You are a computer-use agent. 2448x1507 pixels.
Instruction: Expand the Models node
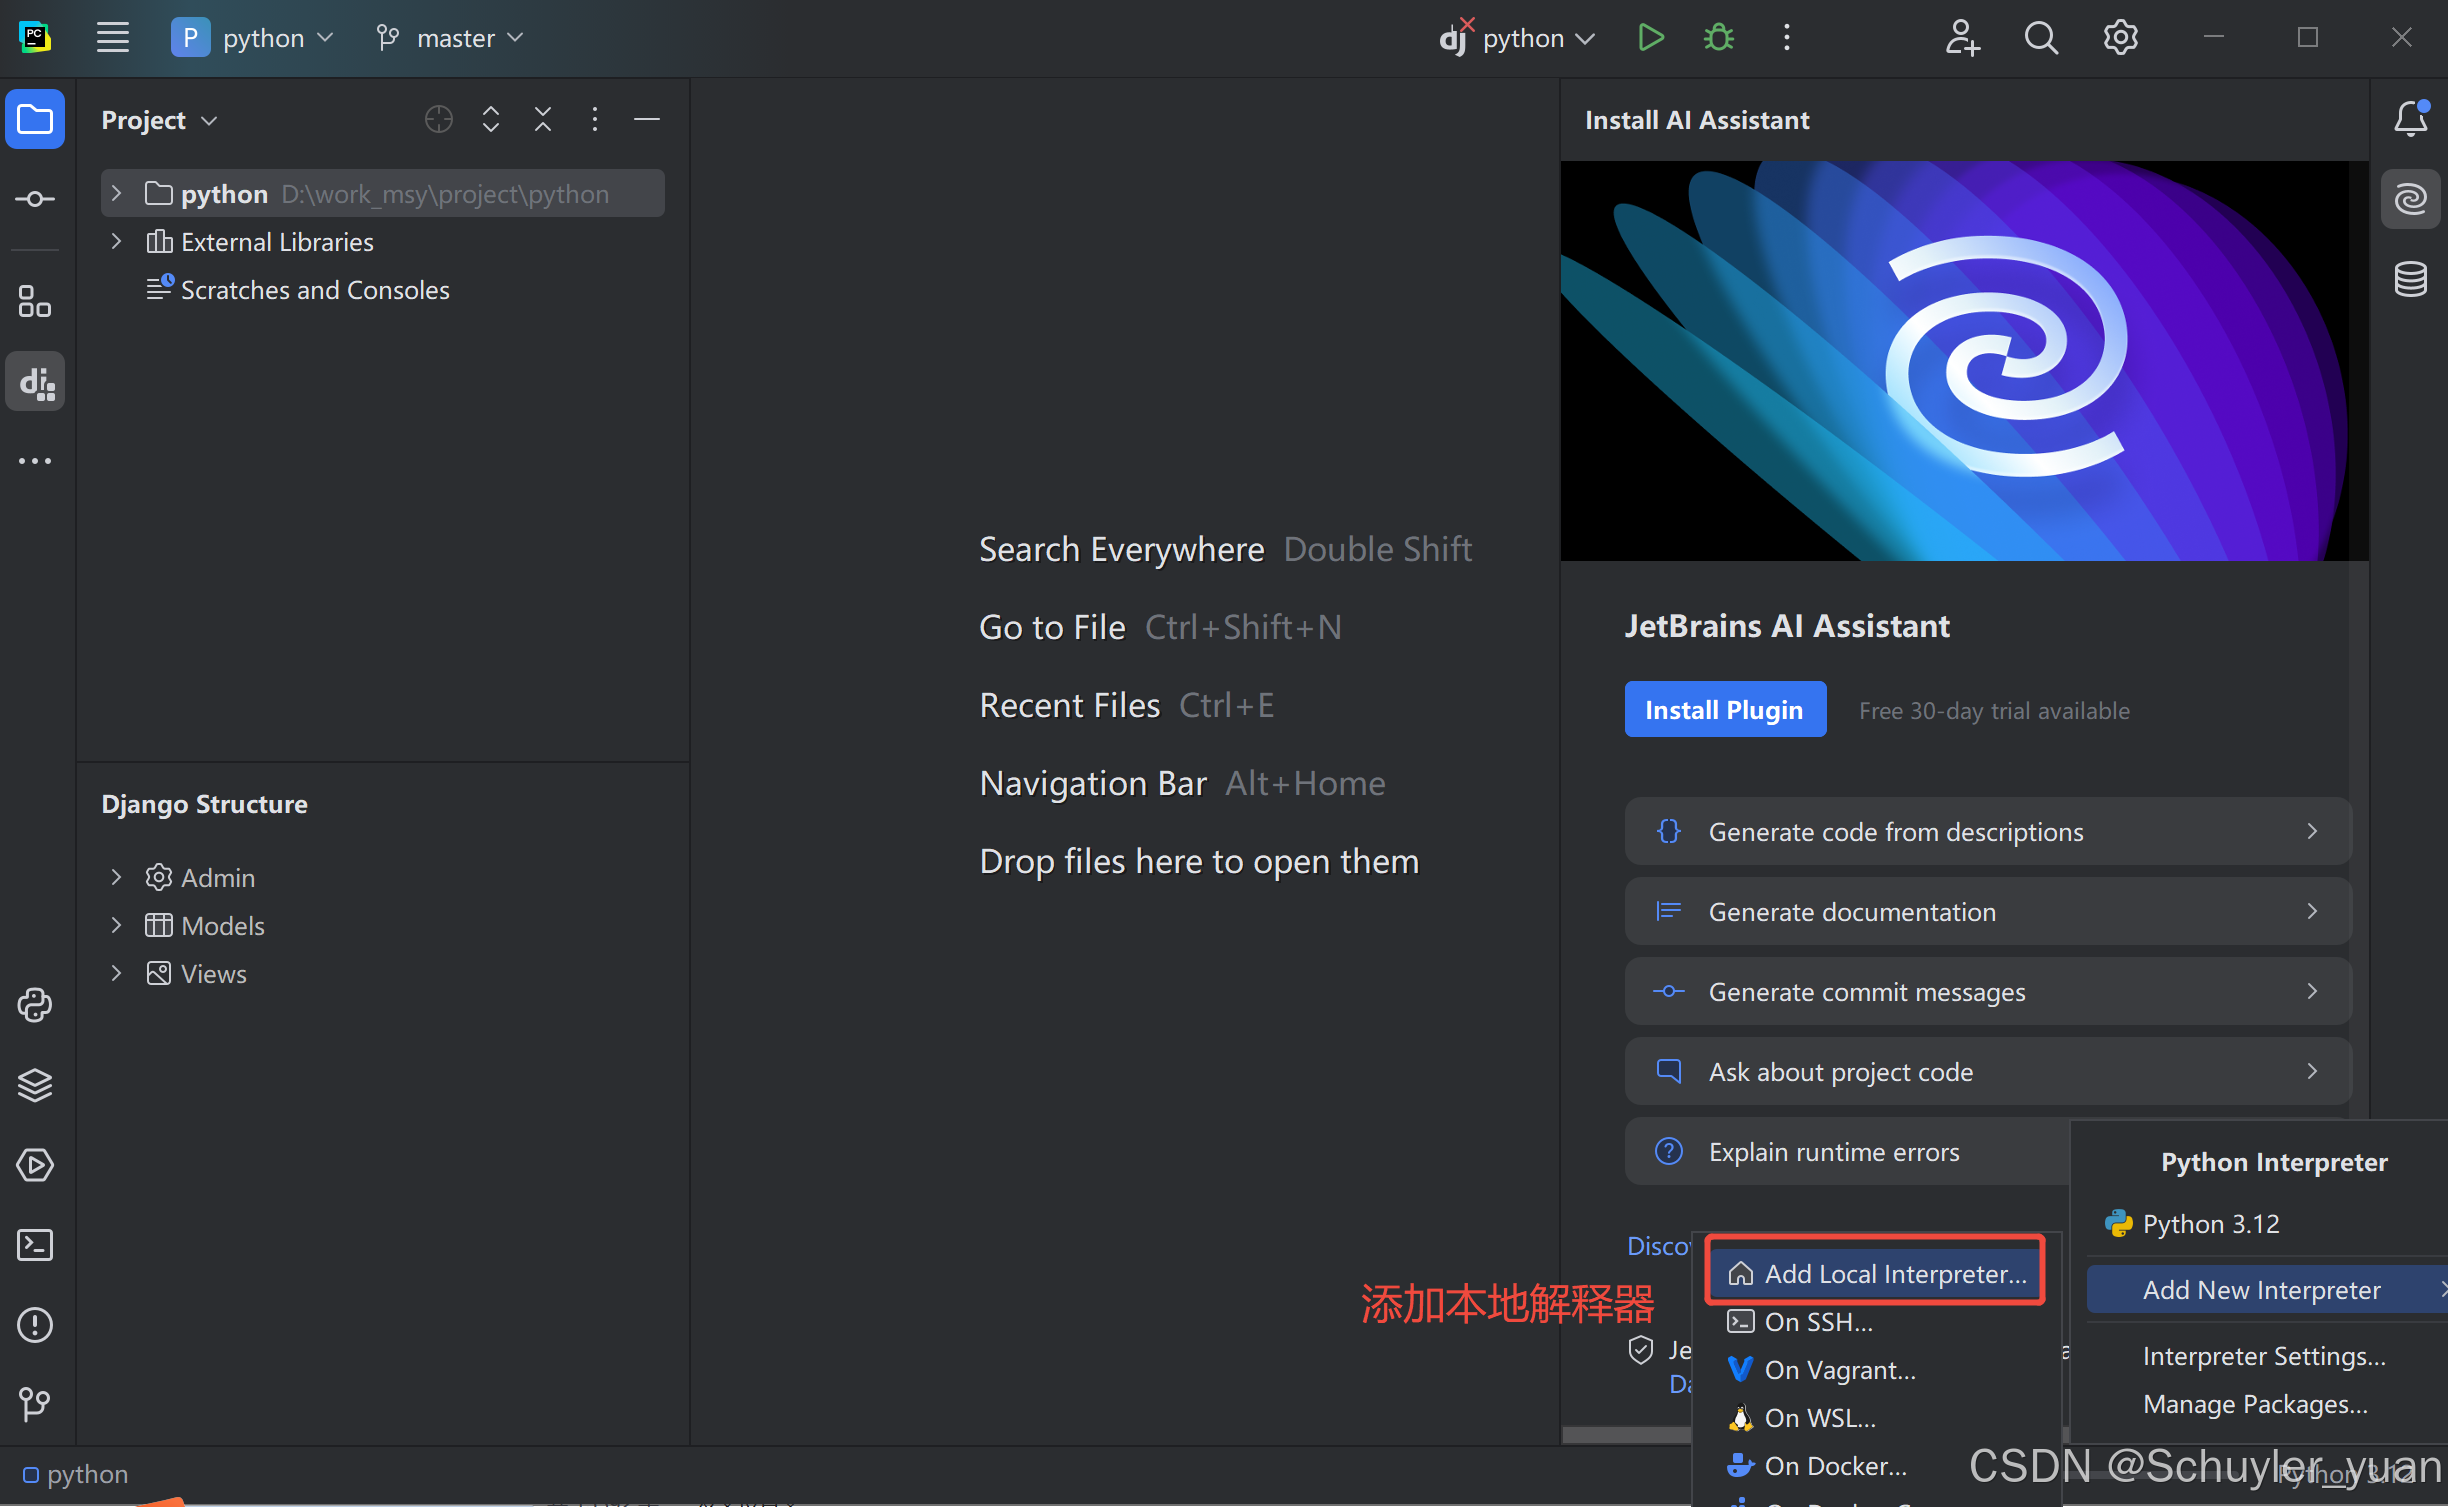(116, 925)
